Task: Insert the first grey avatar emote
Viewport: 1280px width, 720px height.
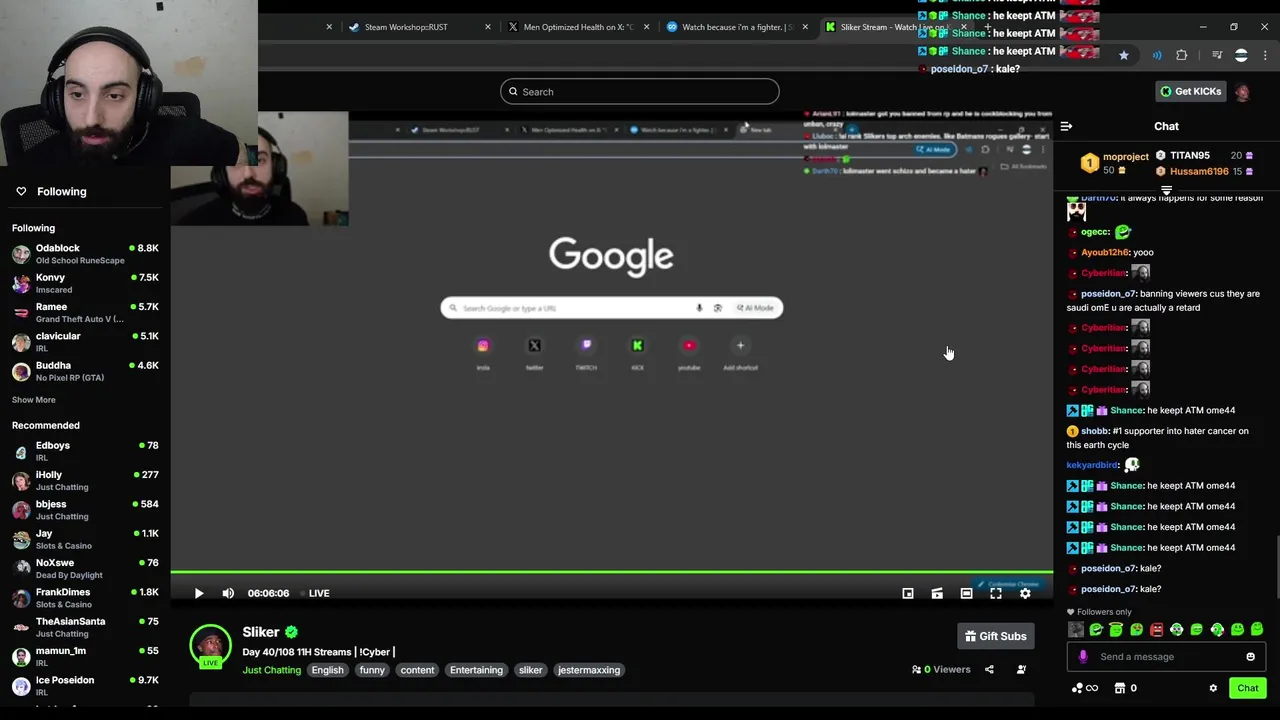Action: (x=1076, y=629)
